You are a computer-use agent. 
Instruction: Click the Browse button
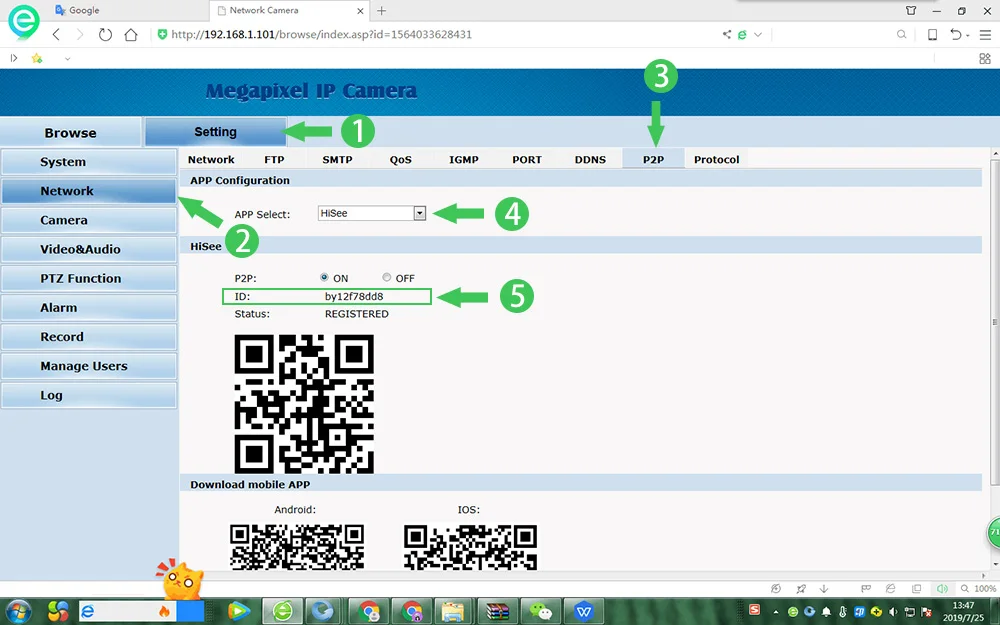click(x=70, y=133)
